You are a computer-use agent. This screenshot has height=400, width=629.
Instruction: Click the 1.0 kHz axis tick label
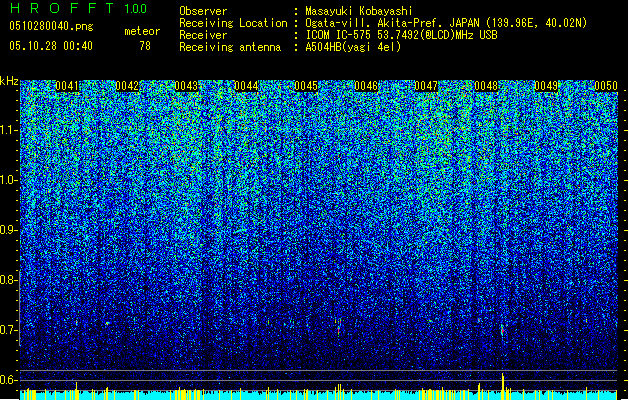[x=9, y=180]
